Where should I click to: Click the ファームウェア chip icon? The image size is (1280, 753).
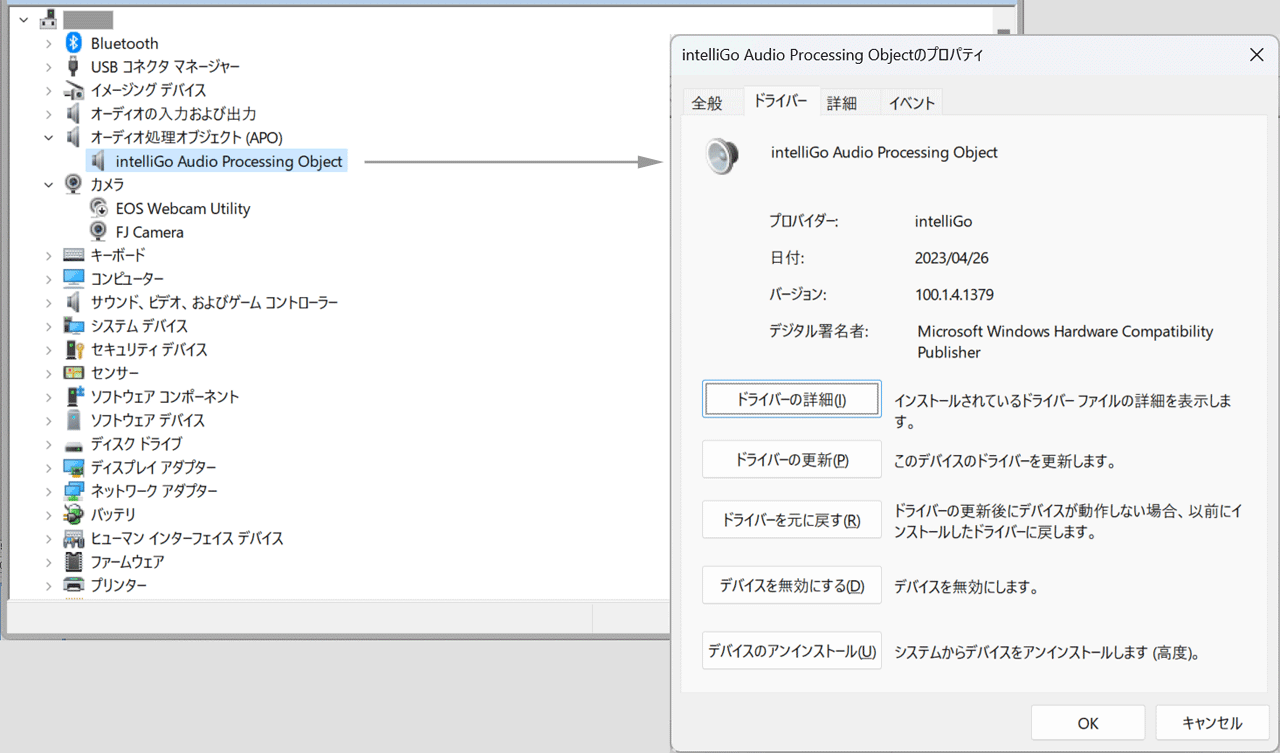pos(73,561)
